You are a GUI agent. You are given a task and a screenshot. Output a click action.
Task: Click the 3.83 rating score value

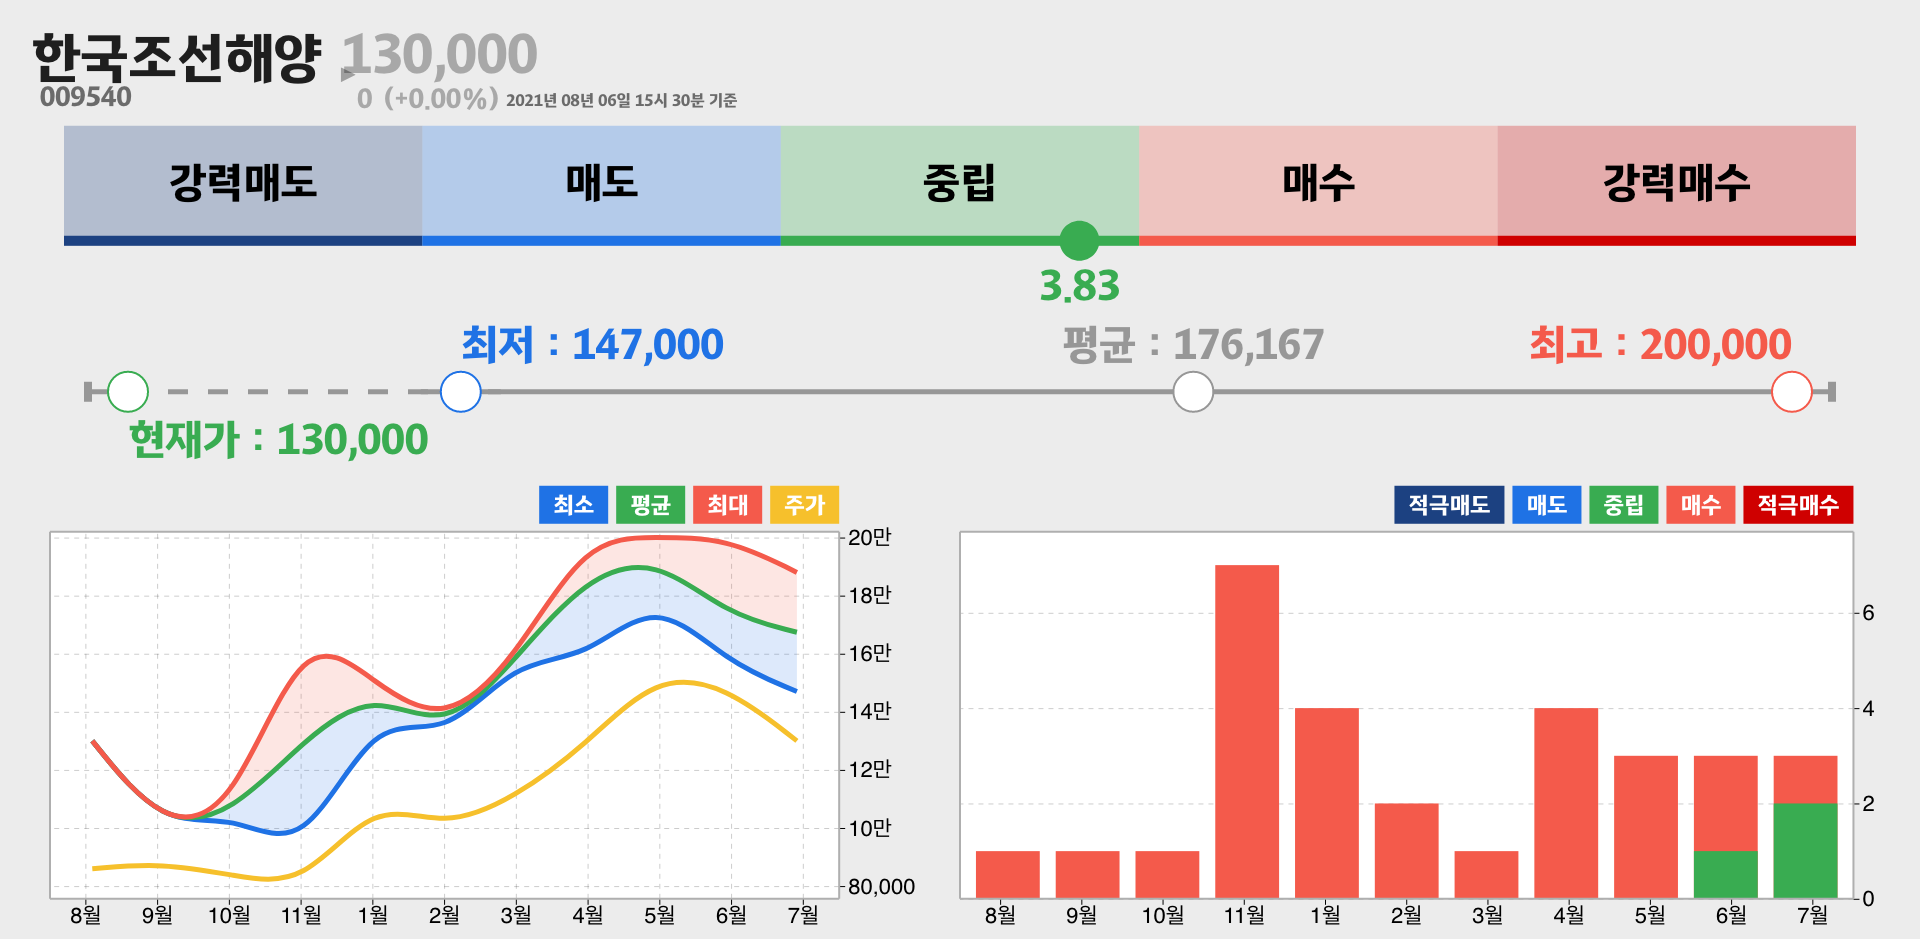pos(1079,286)
